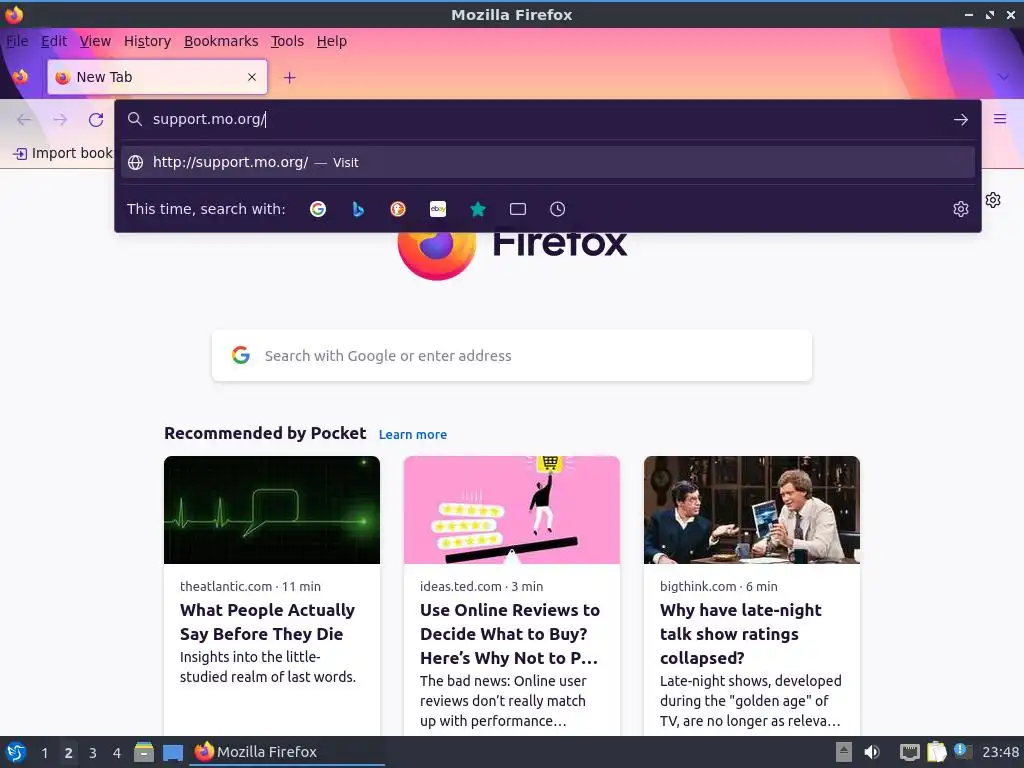1024x768 pixels.
Task: Click Mozilla Firefox taskbar window button
Action: point(287,752)
